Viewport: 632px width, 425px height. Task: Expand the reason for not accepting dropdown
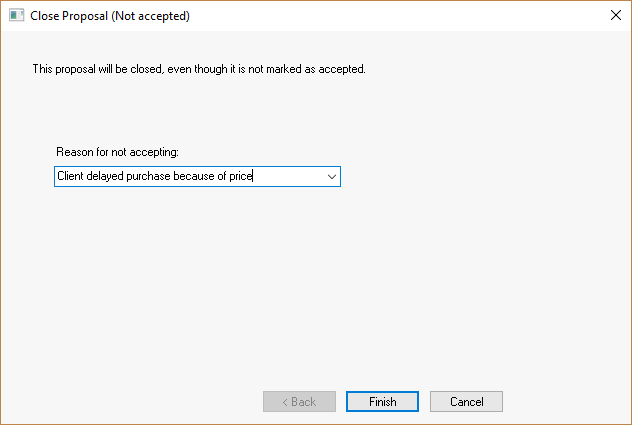[x=331, y=177]
